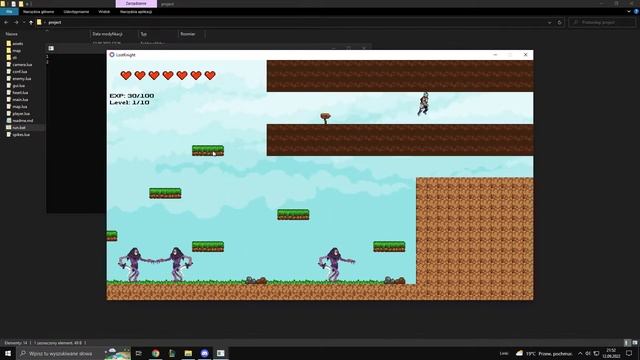This screenshot has width=640, height=360.
Task: Expand the Explorer ribbon chevron
Action: 629,12
